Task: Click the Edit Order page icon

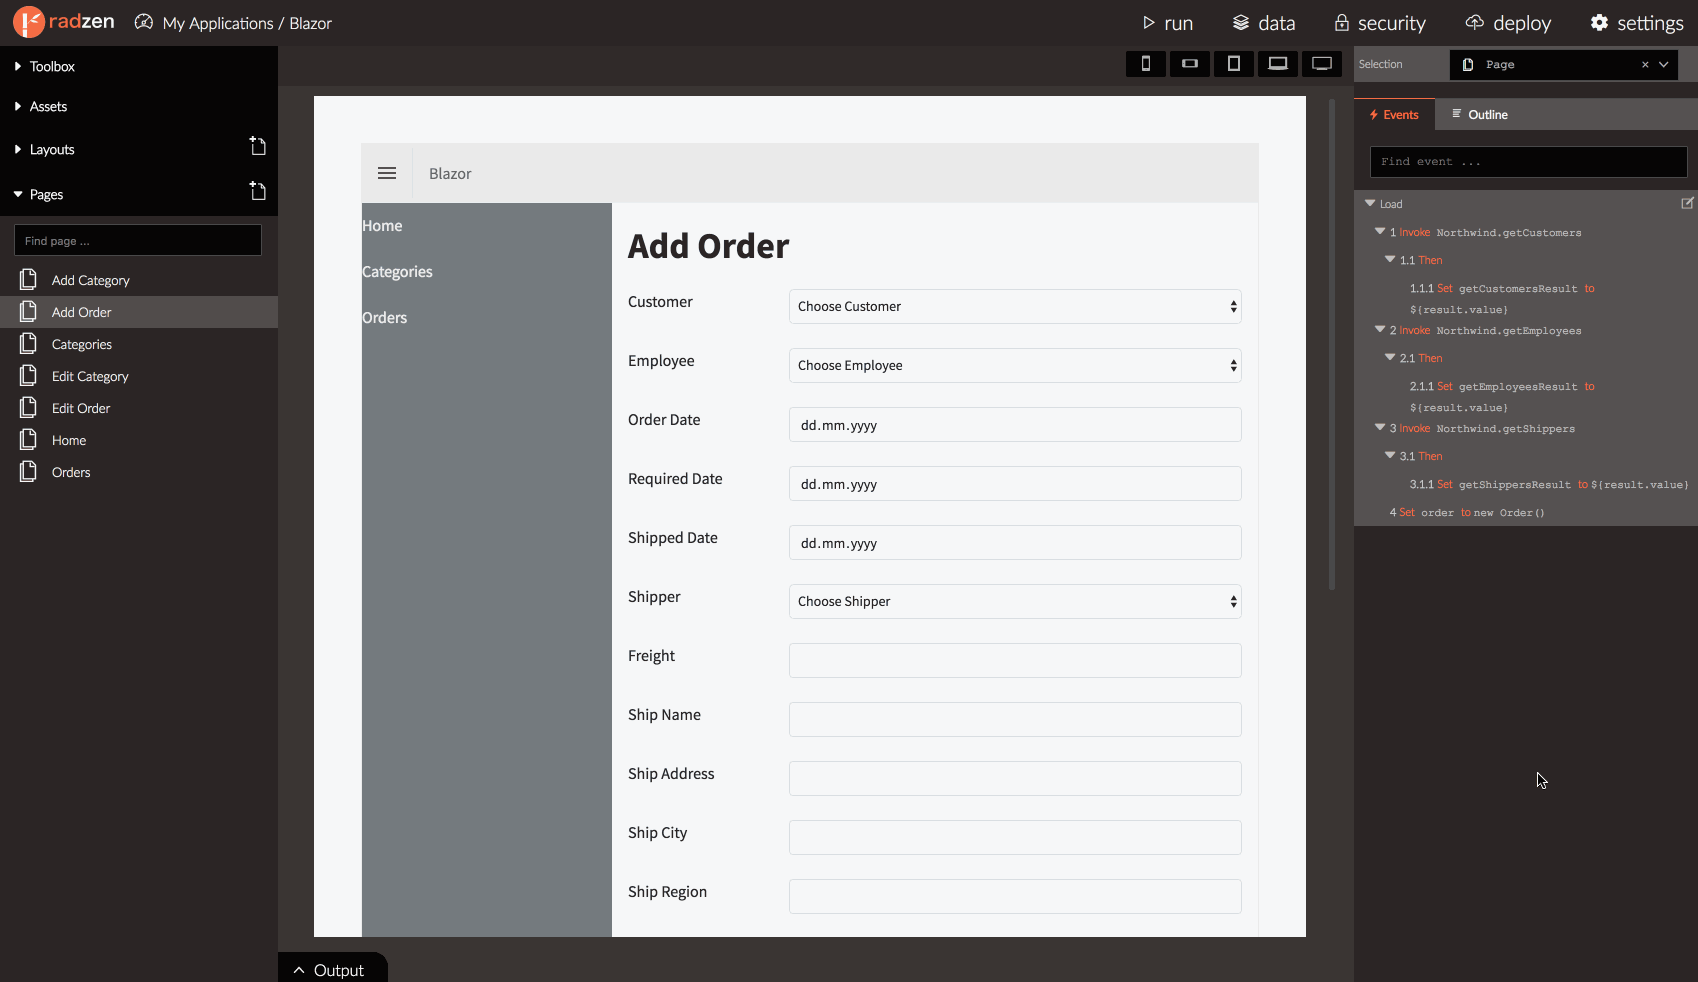Action: coord(29,408)
